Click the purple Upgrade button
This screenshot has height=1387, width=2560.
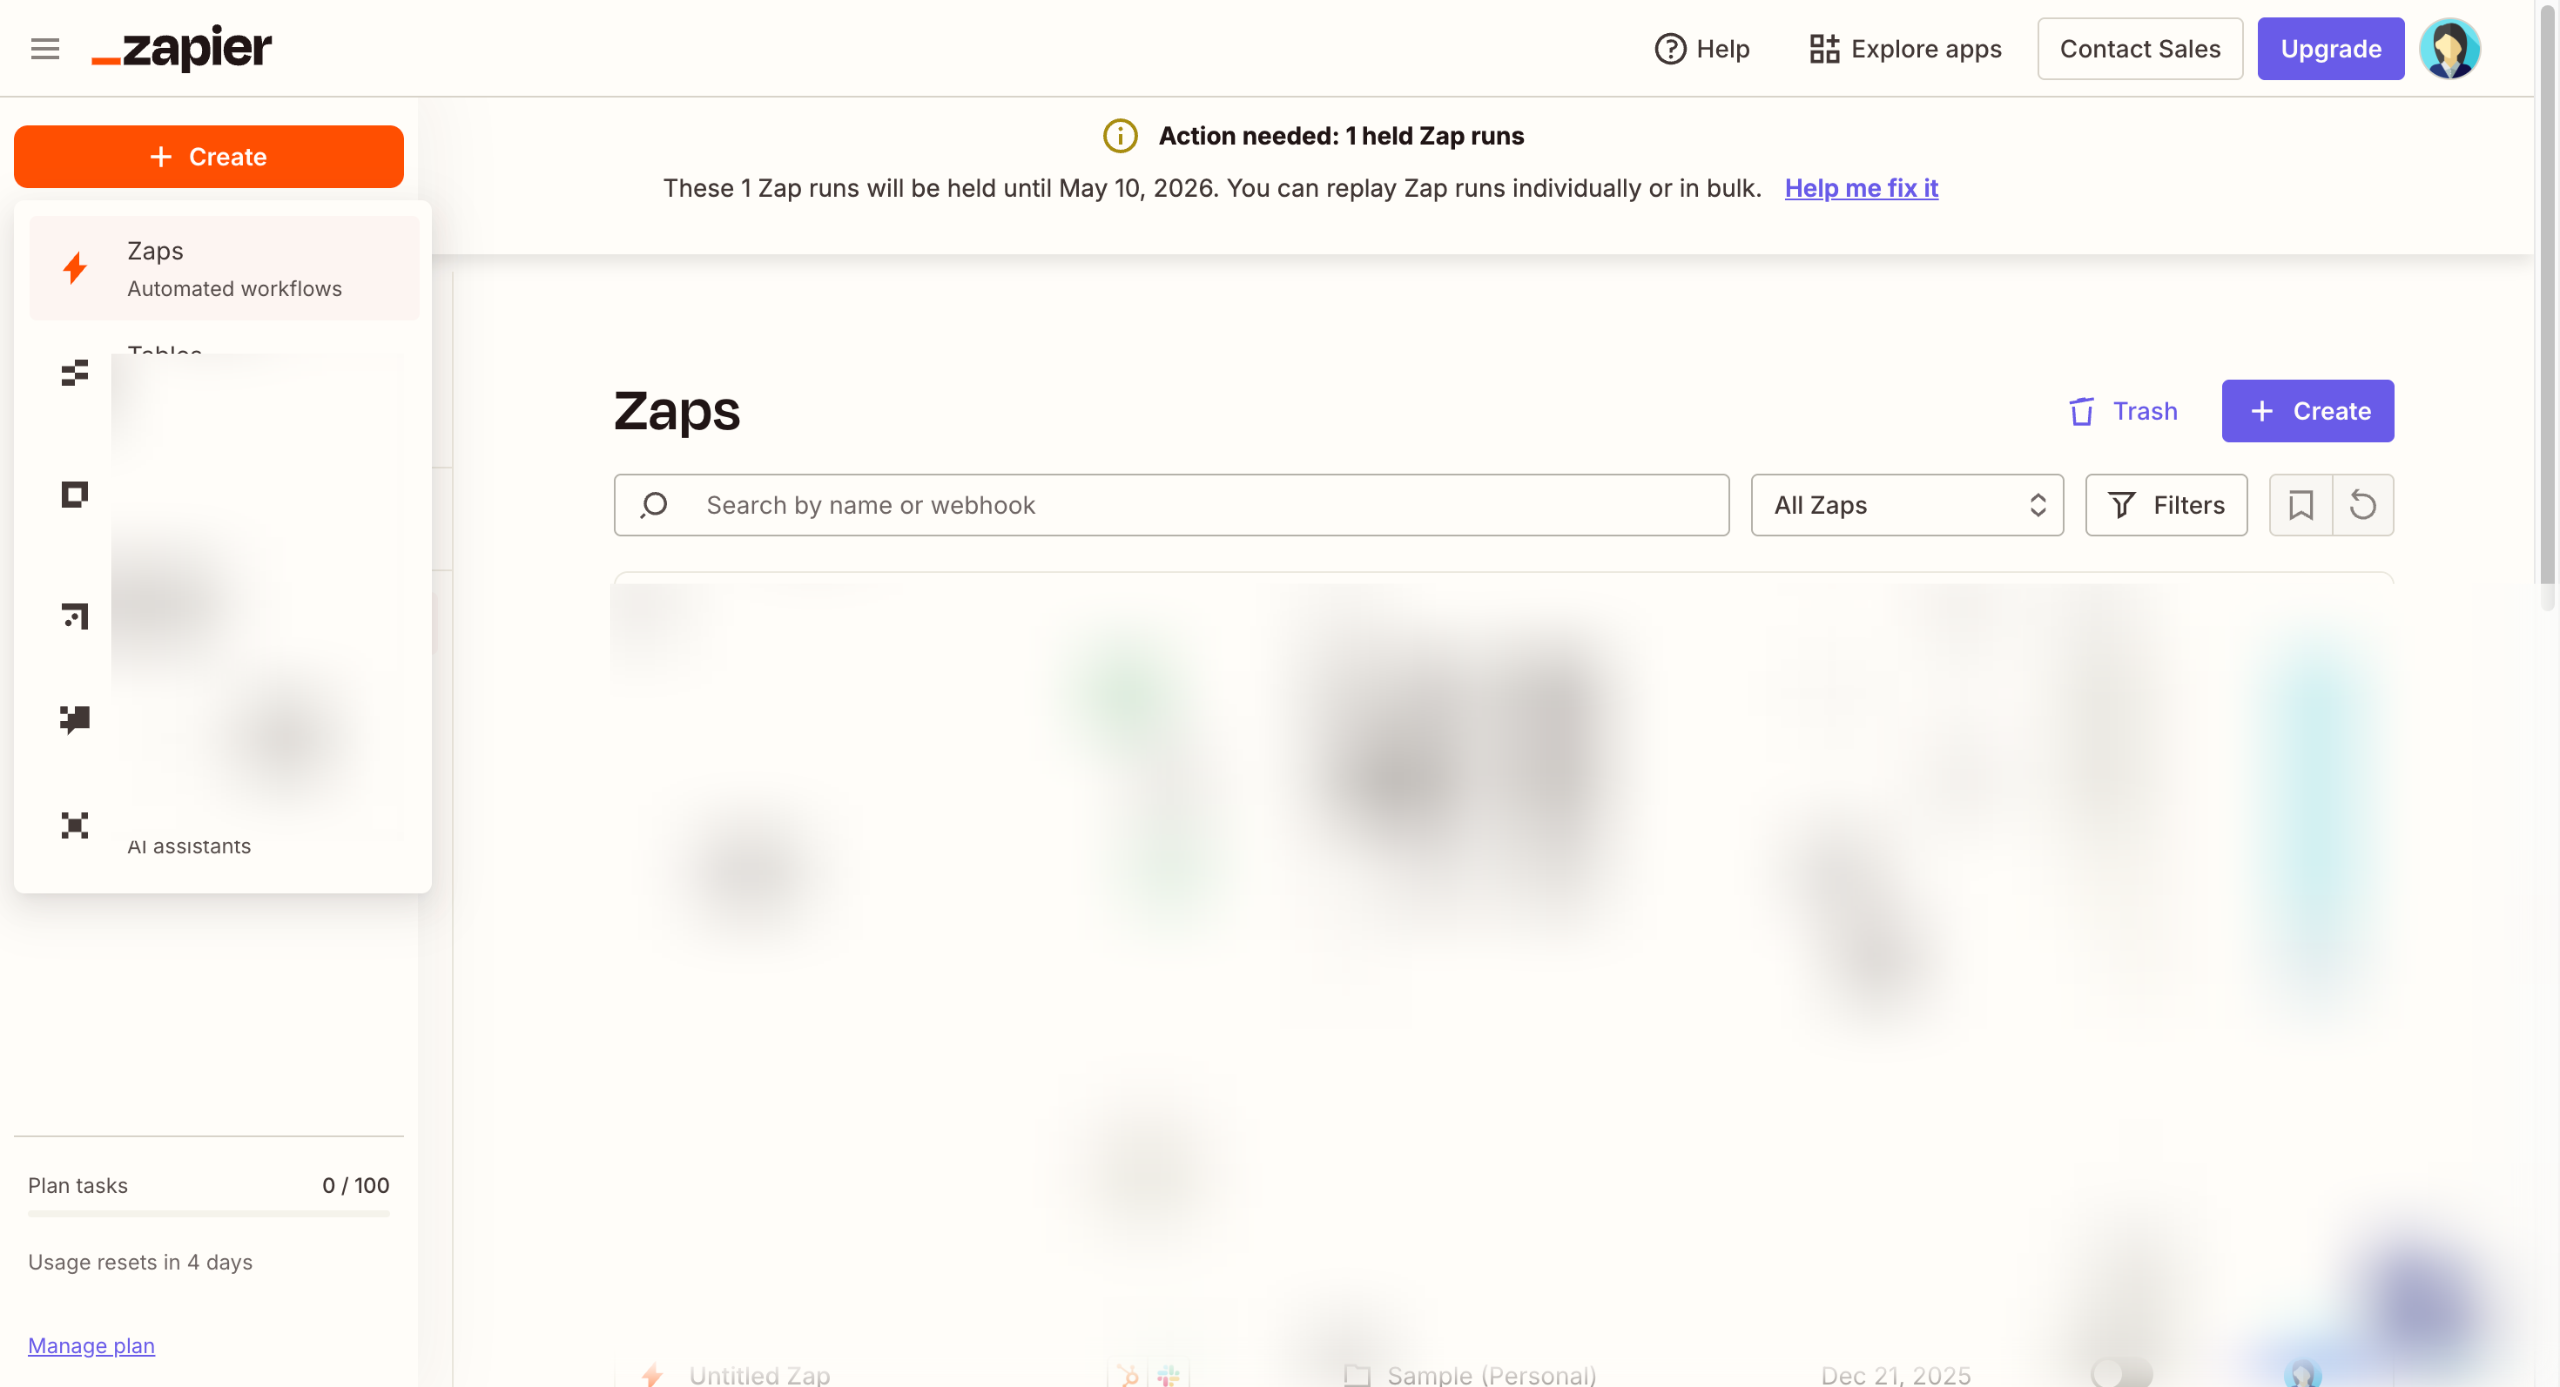tap(2330, 48)
